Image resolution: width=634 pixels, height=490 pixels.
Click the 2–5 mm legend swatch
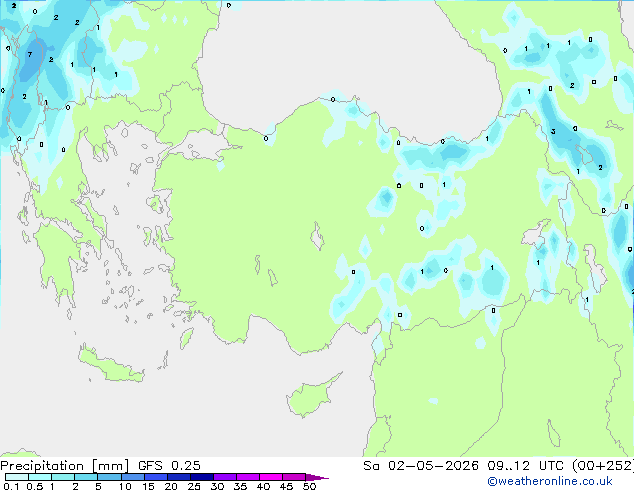tap(86, 477)
